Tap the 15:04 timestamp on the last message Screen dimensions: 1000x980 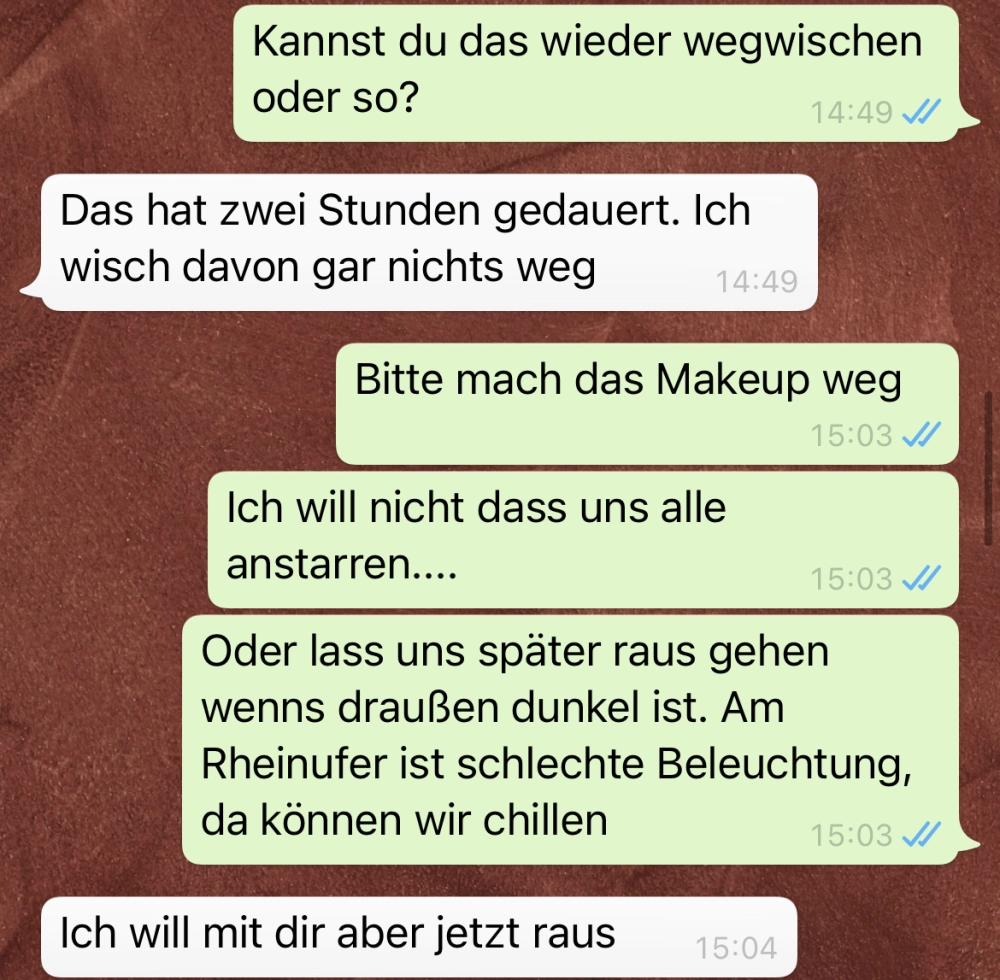click(736, 949)
